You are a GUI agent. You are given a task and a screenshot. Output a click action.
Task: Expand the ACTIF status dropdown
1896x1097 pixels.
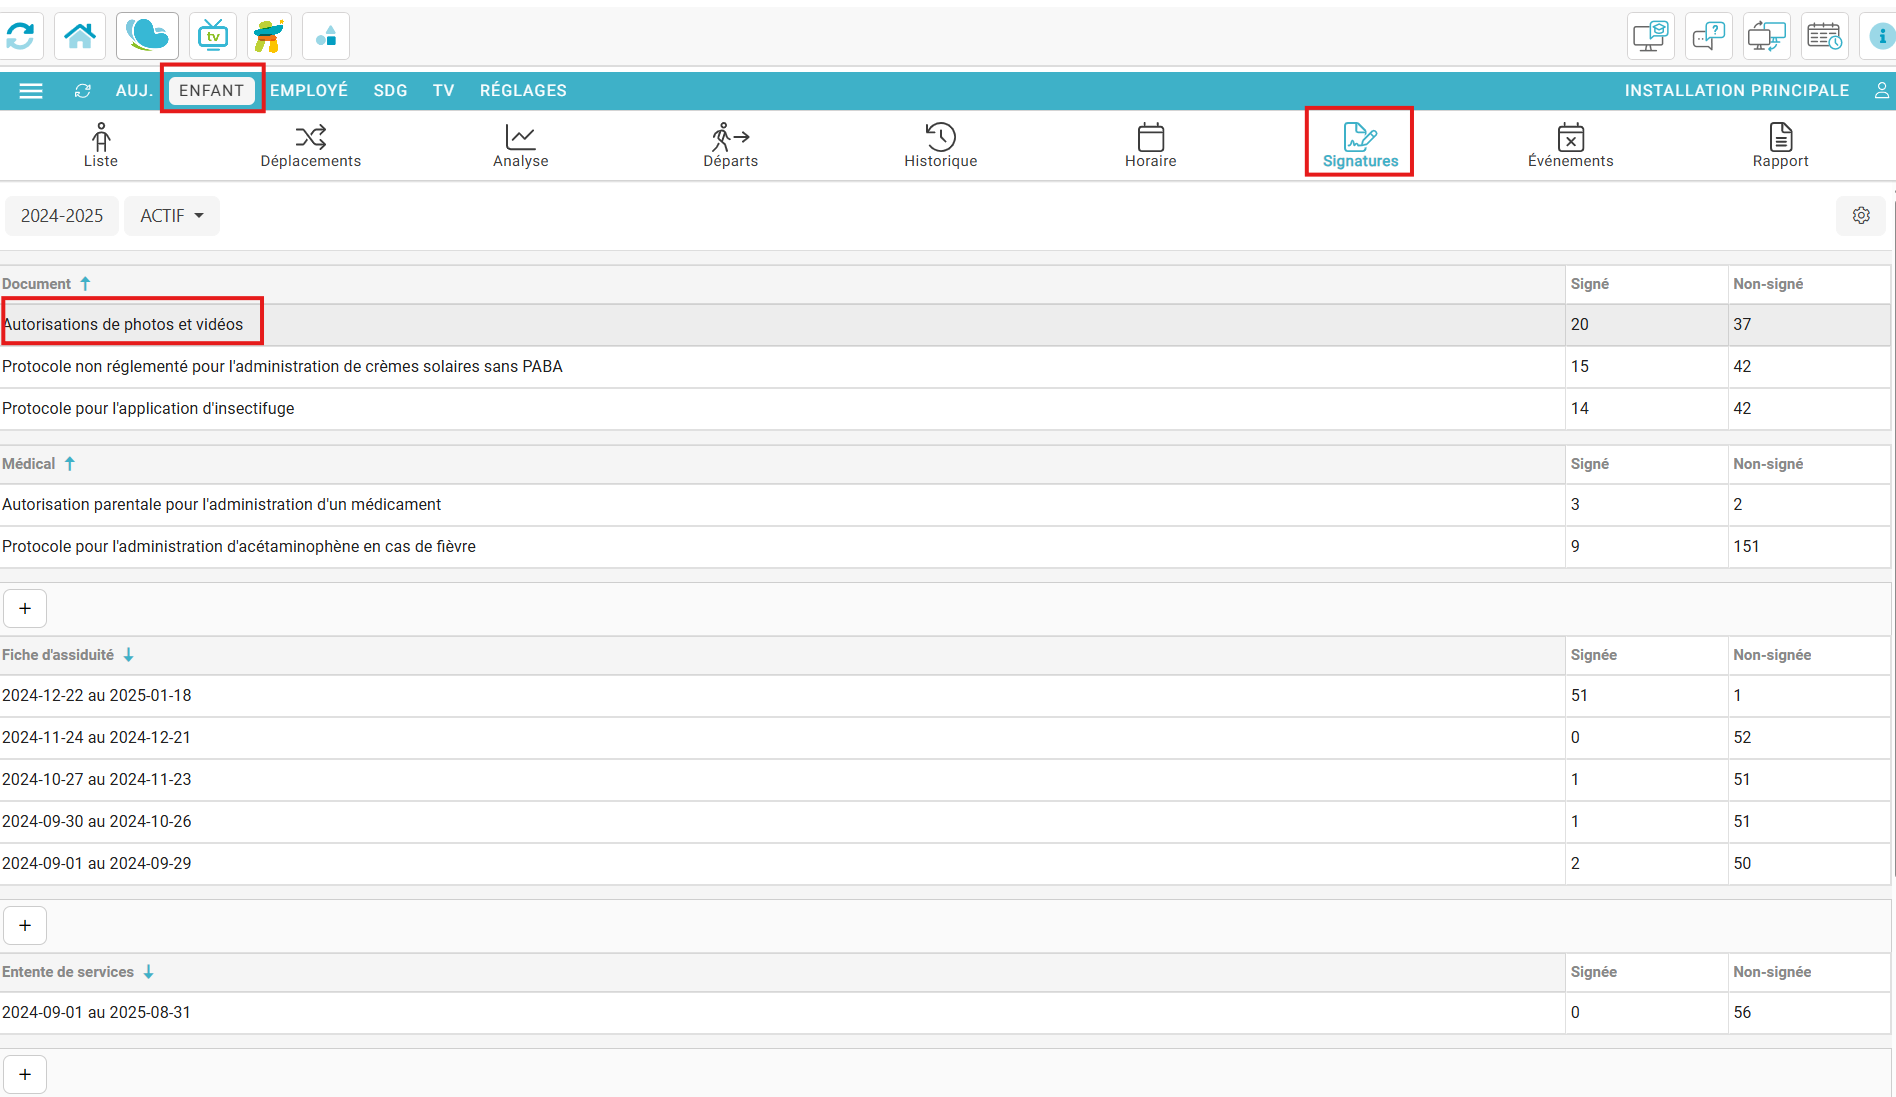172,216
